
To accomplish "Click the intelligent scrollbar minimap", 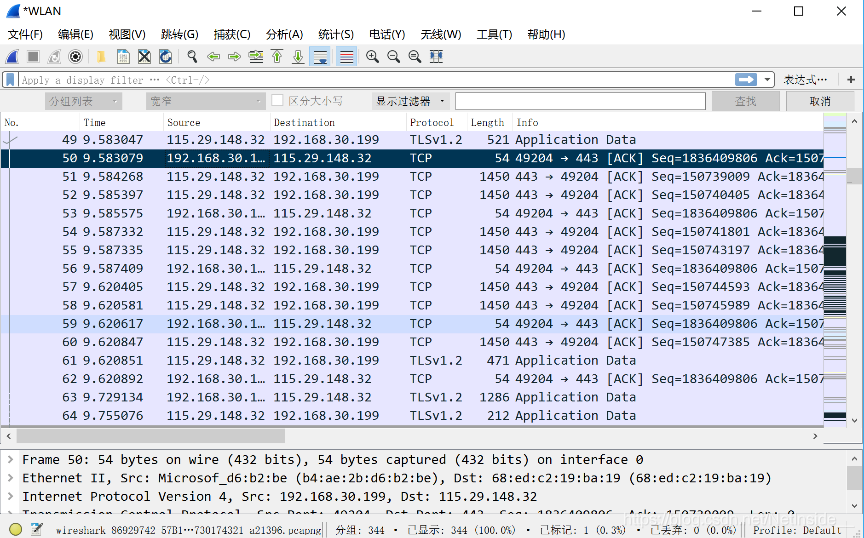I will [x=835, y=270].
